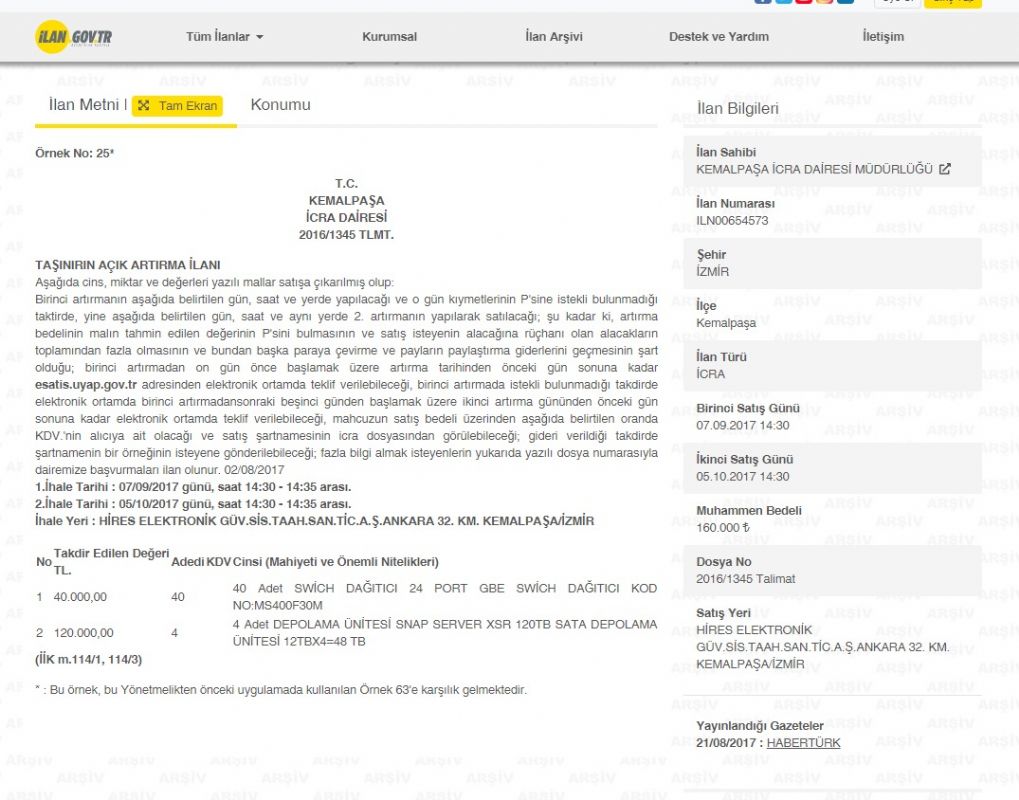Open KEMALPAŞA İCRA DAİRESİ MÜDÜRLÜĞÜ owner link
Screen dimensions: 1019x800
pyautogui.click(x=814, y=169)
